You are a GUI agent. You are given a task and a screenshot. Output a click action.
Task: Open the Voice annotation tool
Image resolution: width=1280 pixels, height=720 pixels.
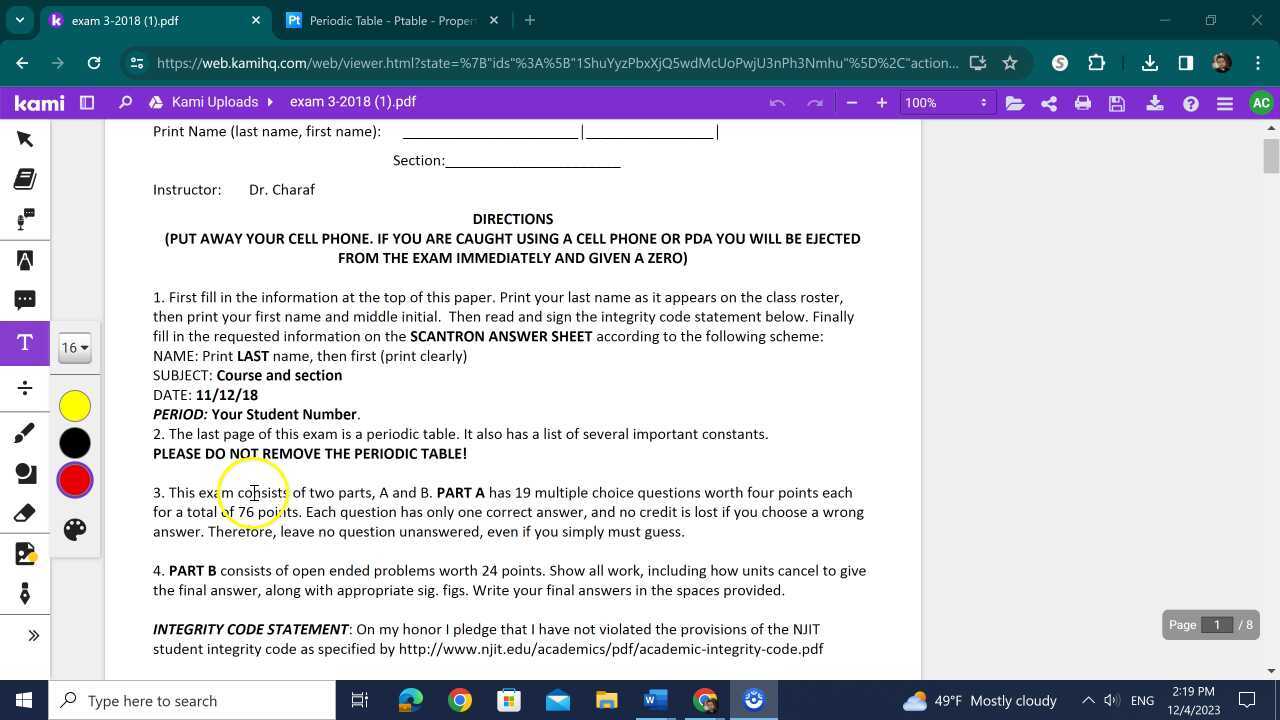click(x=25, y=219)
